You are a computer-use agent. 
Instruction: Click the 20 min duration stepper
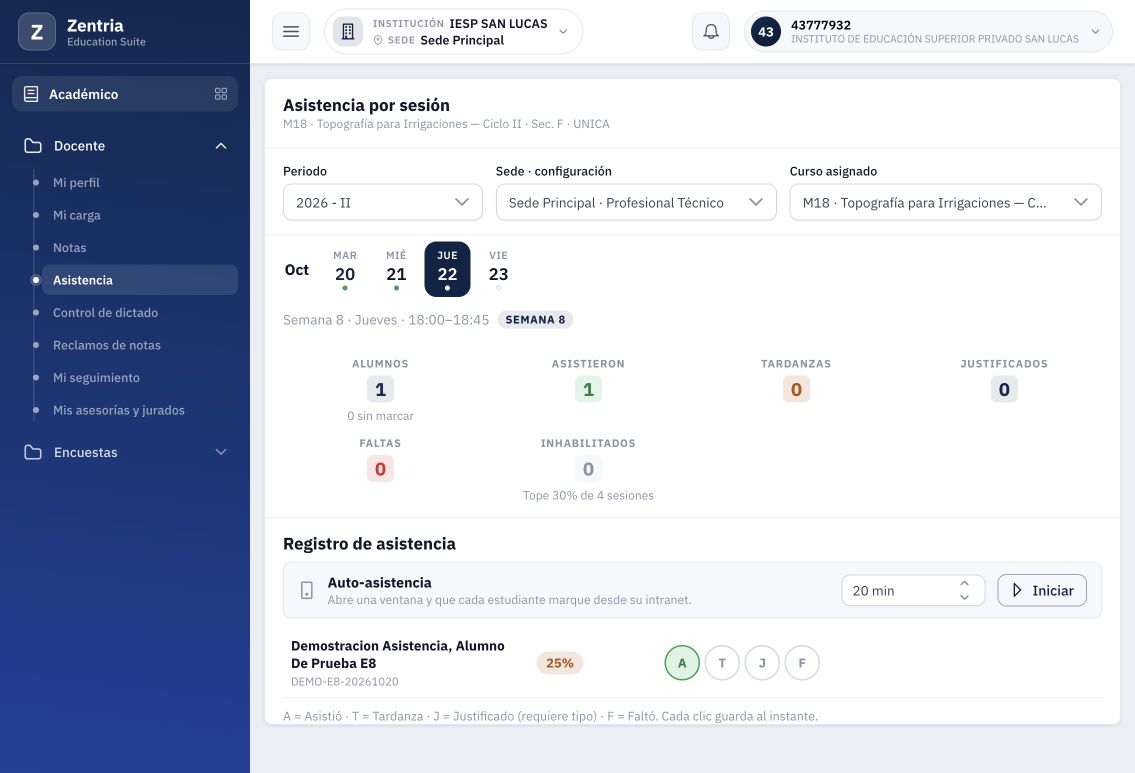913,591
